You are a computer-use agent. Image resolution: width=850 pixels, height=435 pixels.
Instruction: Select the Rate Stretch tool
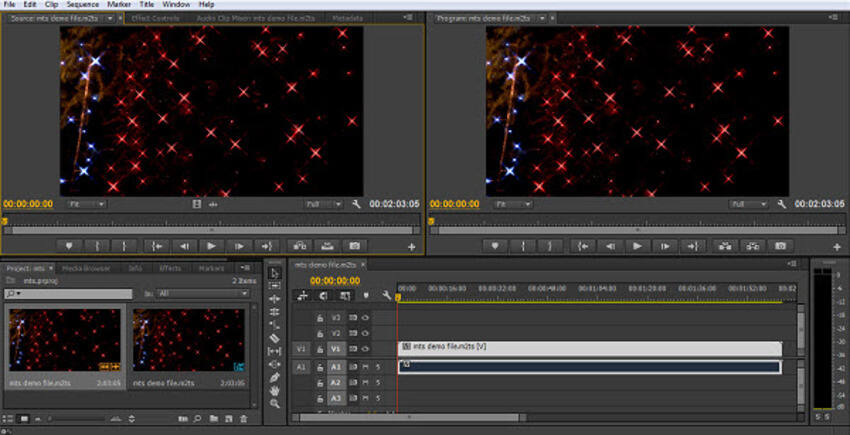click(275, 325)
